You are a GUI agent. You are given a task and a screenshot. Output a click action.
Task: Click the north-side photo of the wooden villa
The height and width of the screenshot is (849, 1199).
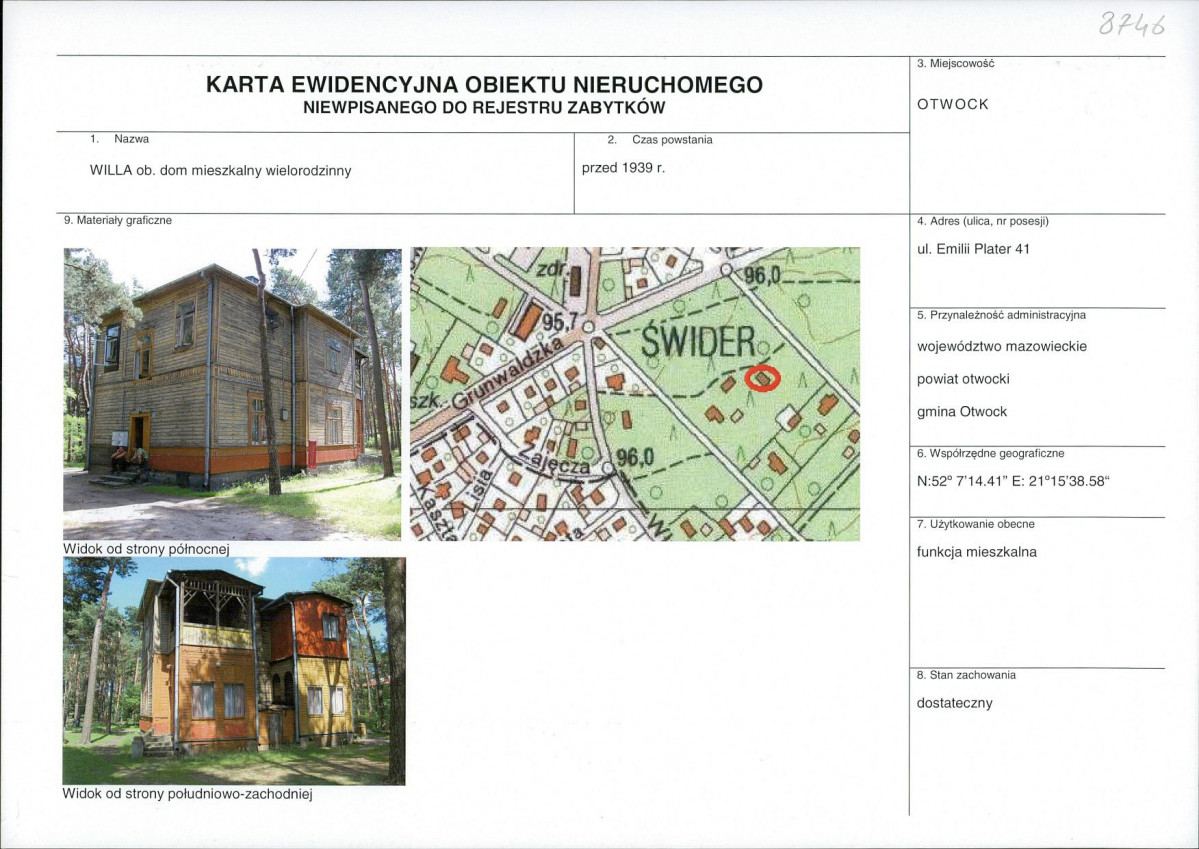[232, 394]
